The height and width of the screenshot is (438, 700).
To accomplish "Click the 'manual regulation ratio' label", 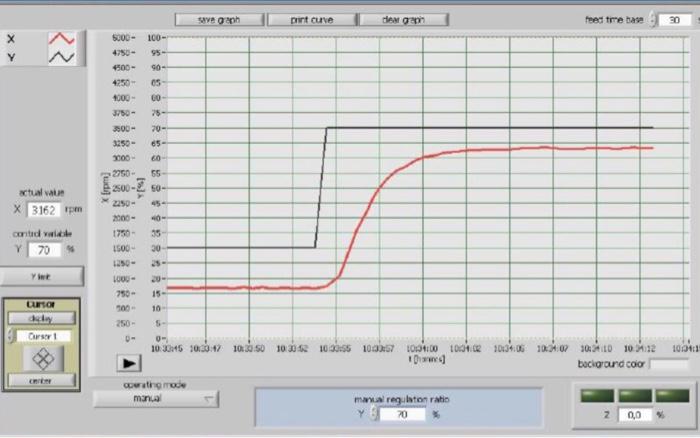I will click(402, 399).
